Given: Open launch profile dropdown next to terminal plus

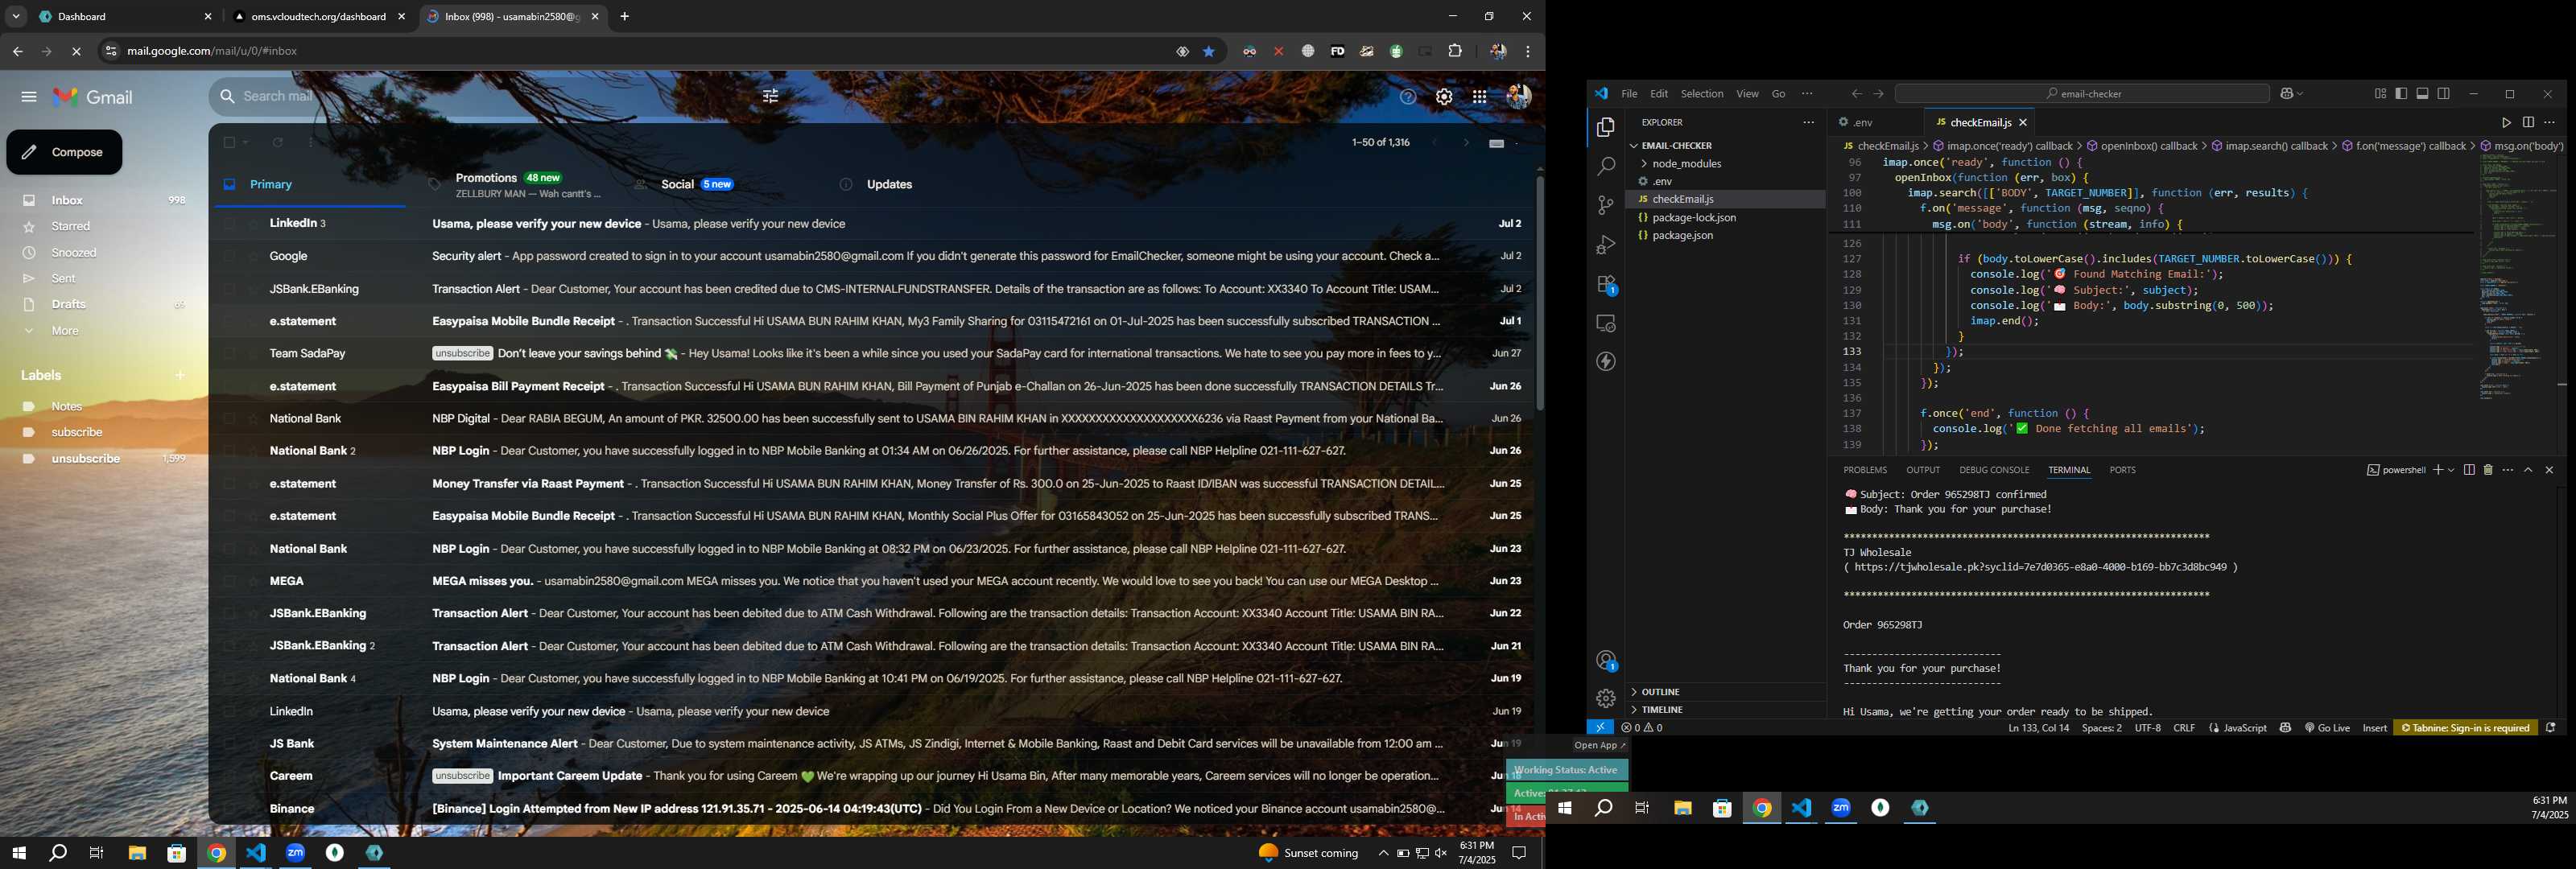Looking at the screenshot, I should 2451,470.
